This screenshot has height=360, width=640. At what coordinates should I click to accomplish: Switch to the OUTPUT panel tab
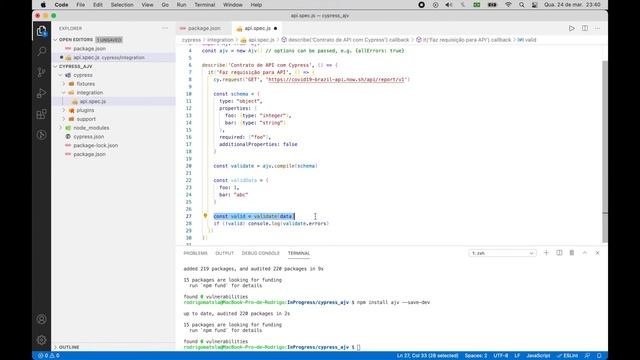tap(224, 253)
